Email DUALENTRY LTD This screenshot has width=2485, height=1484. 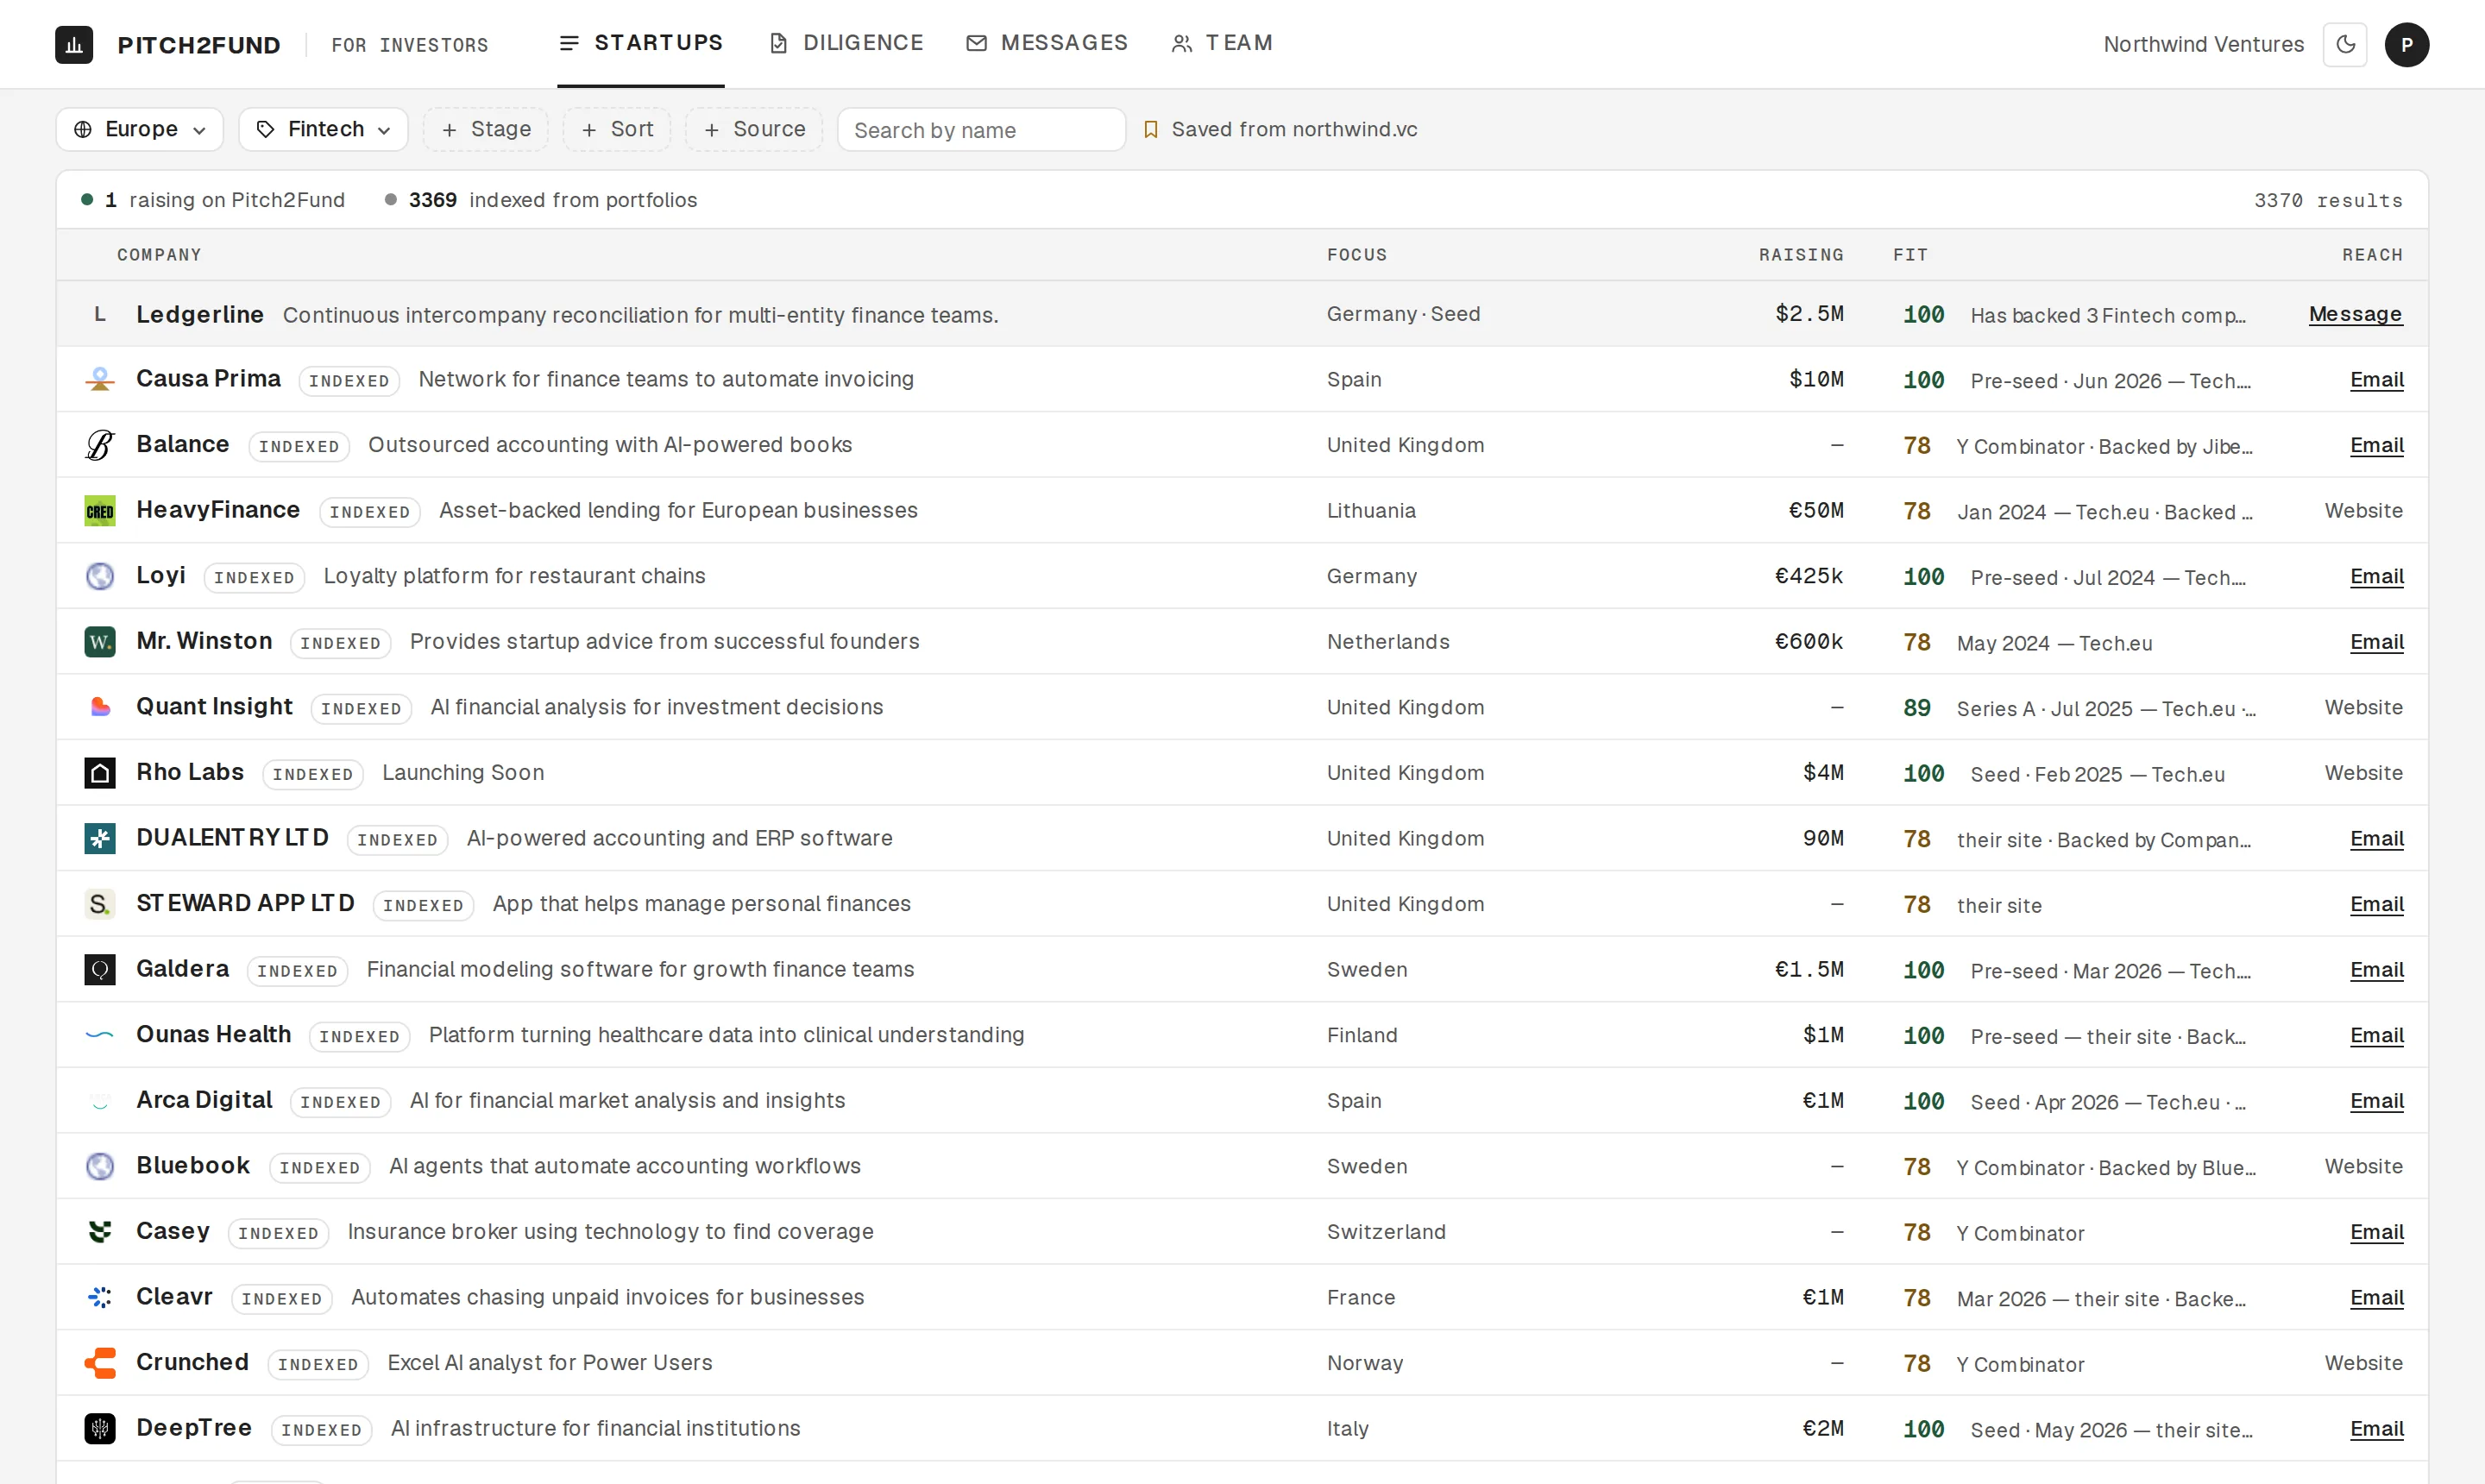[x=2376, y=839]
